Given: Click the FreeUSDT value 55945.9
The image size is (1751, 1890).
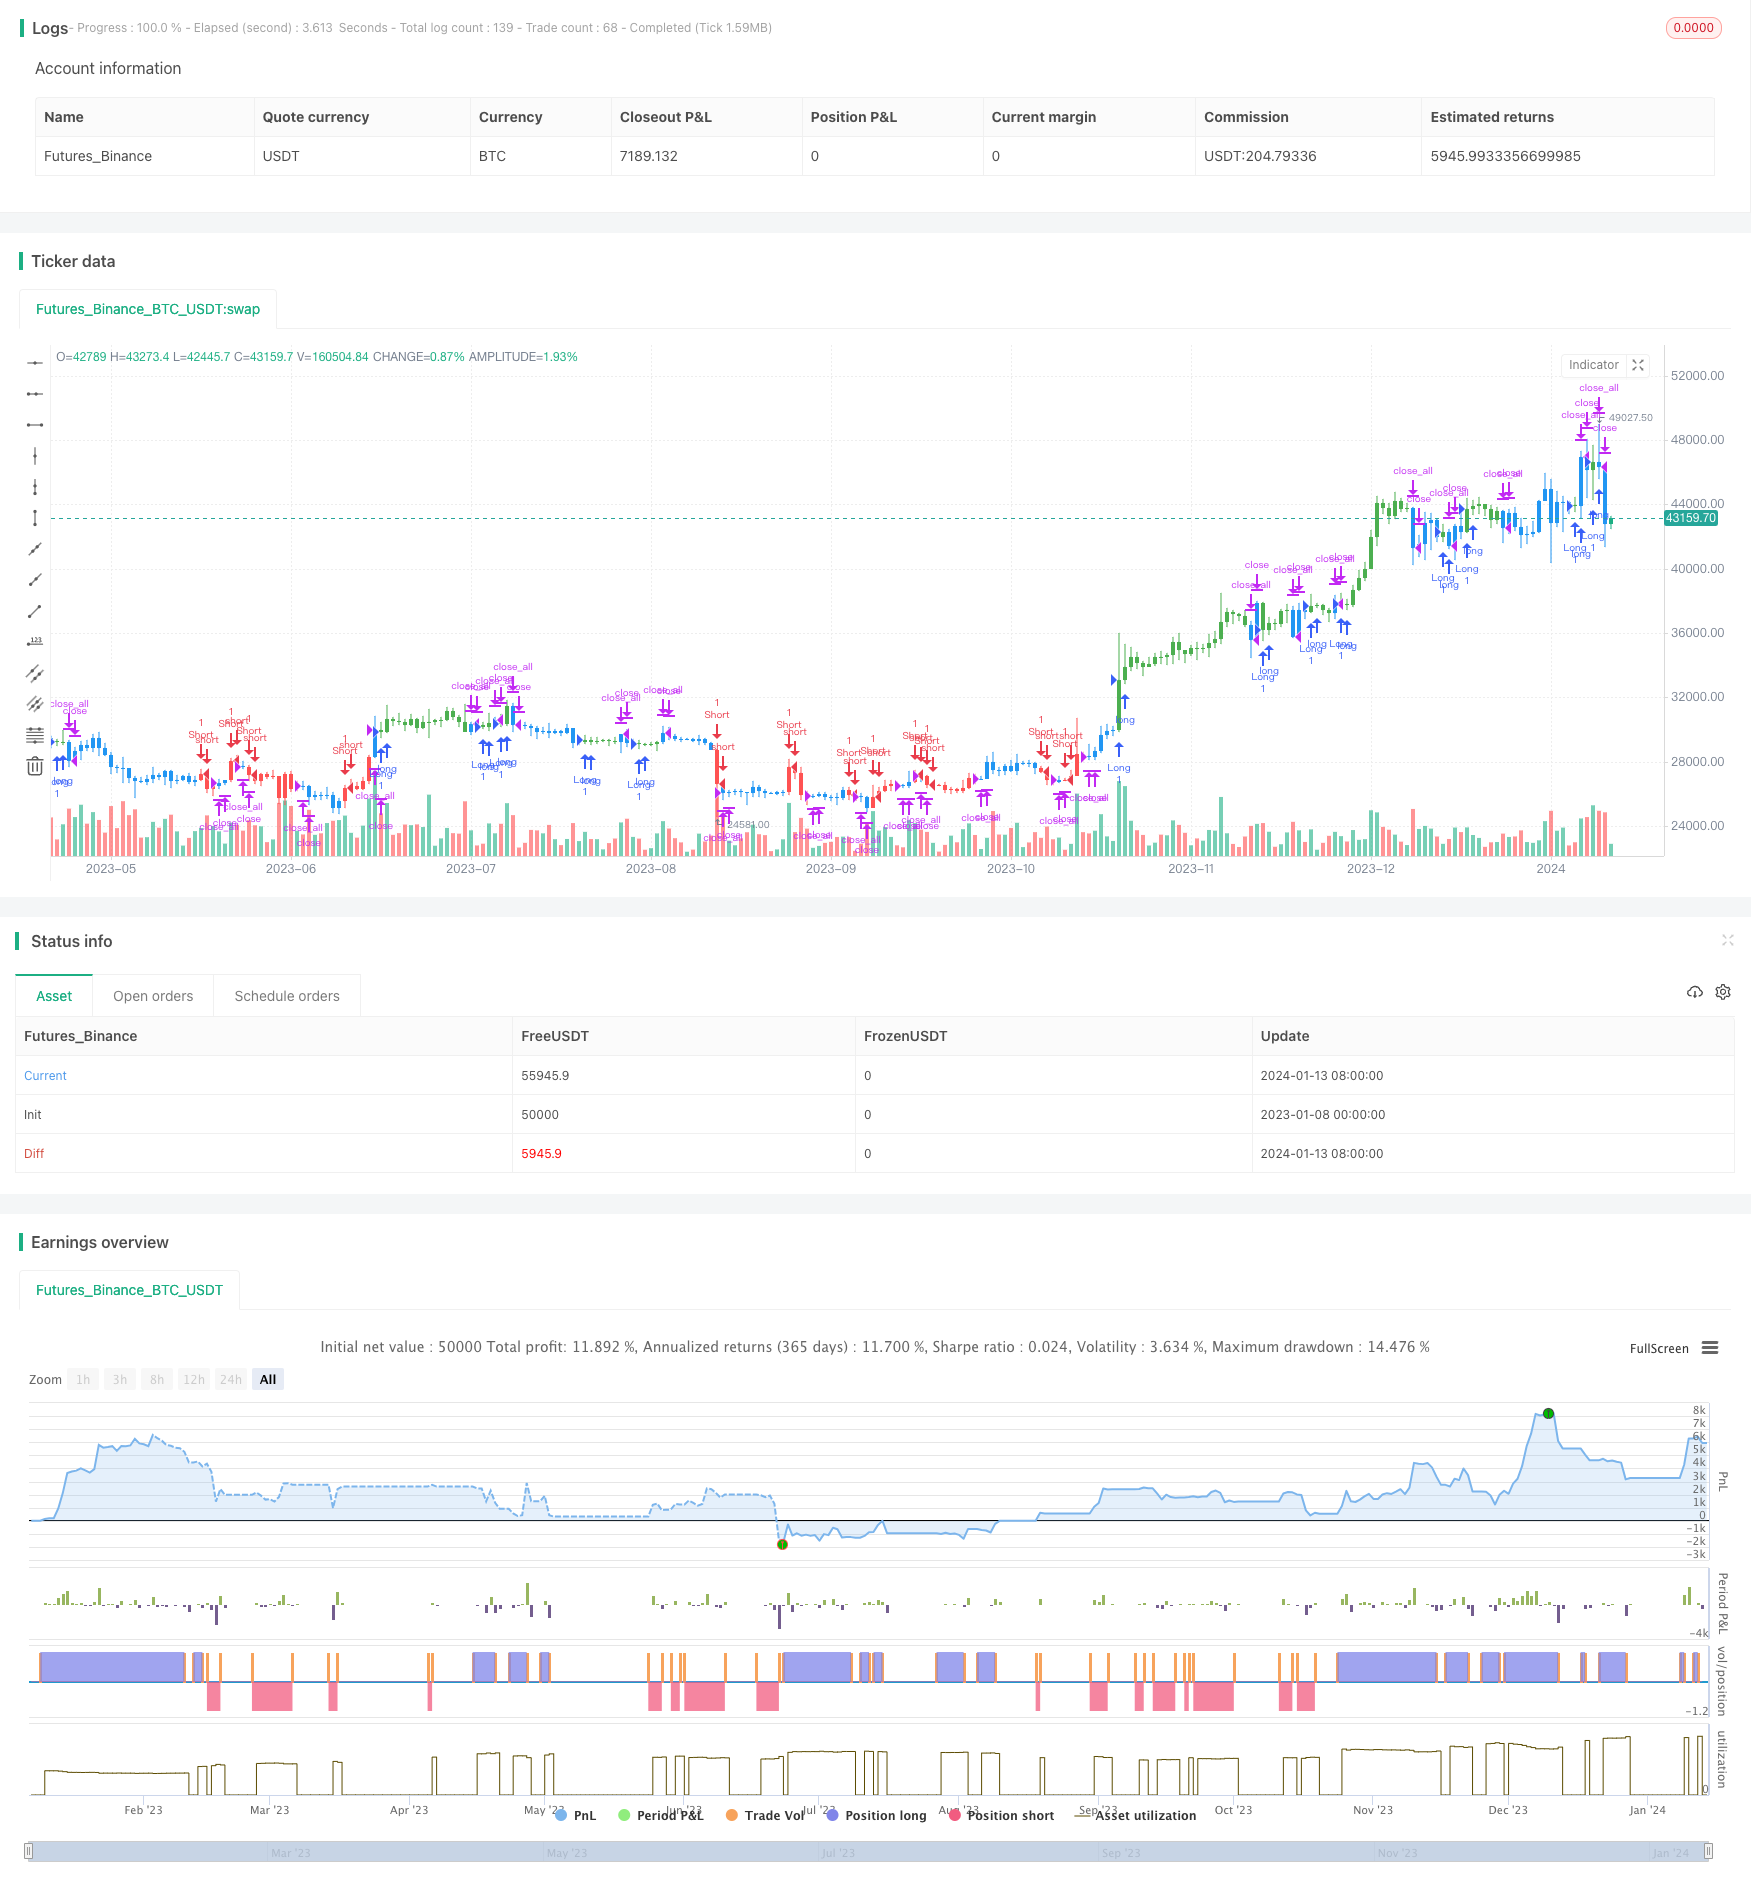Looking at the screenshot, I should [545, 1075].
